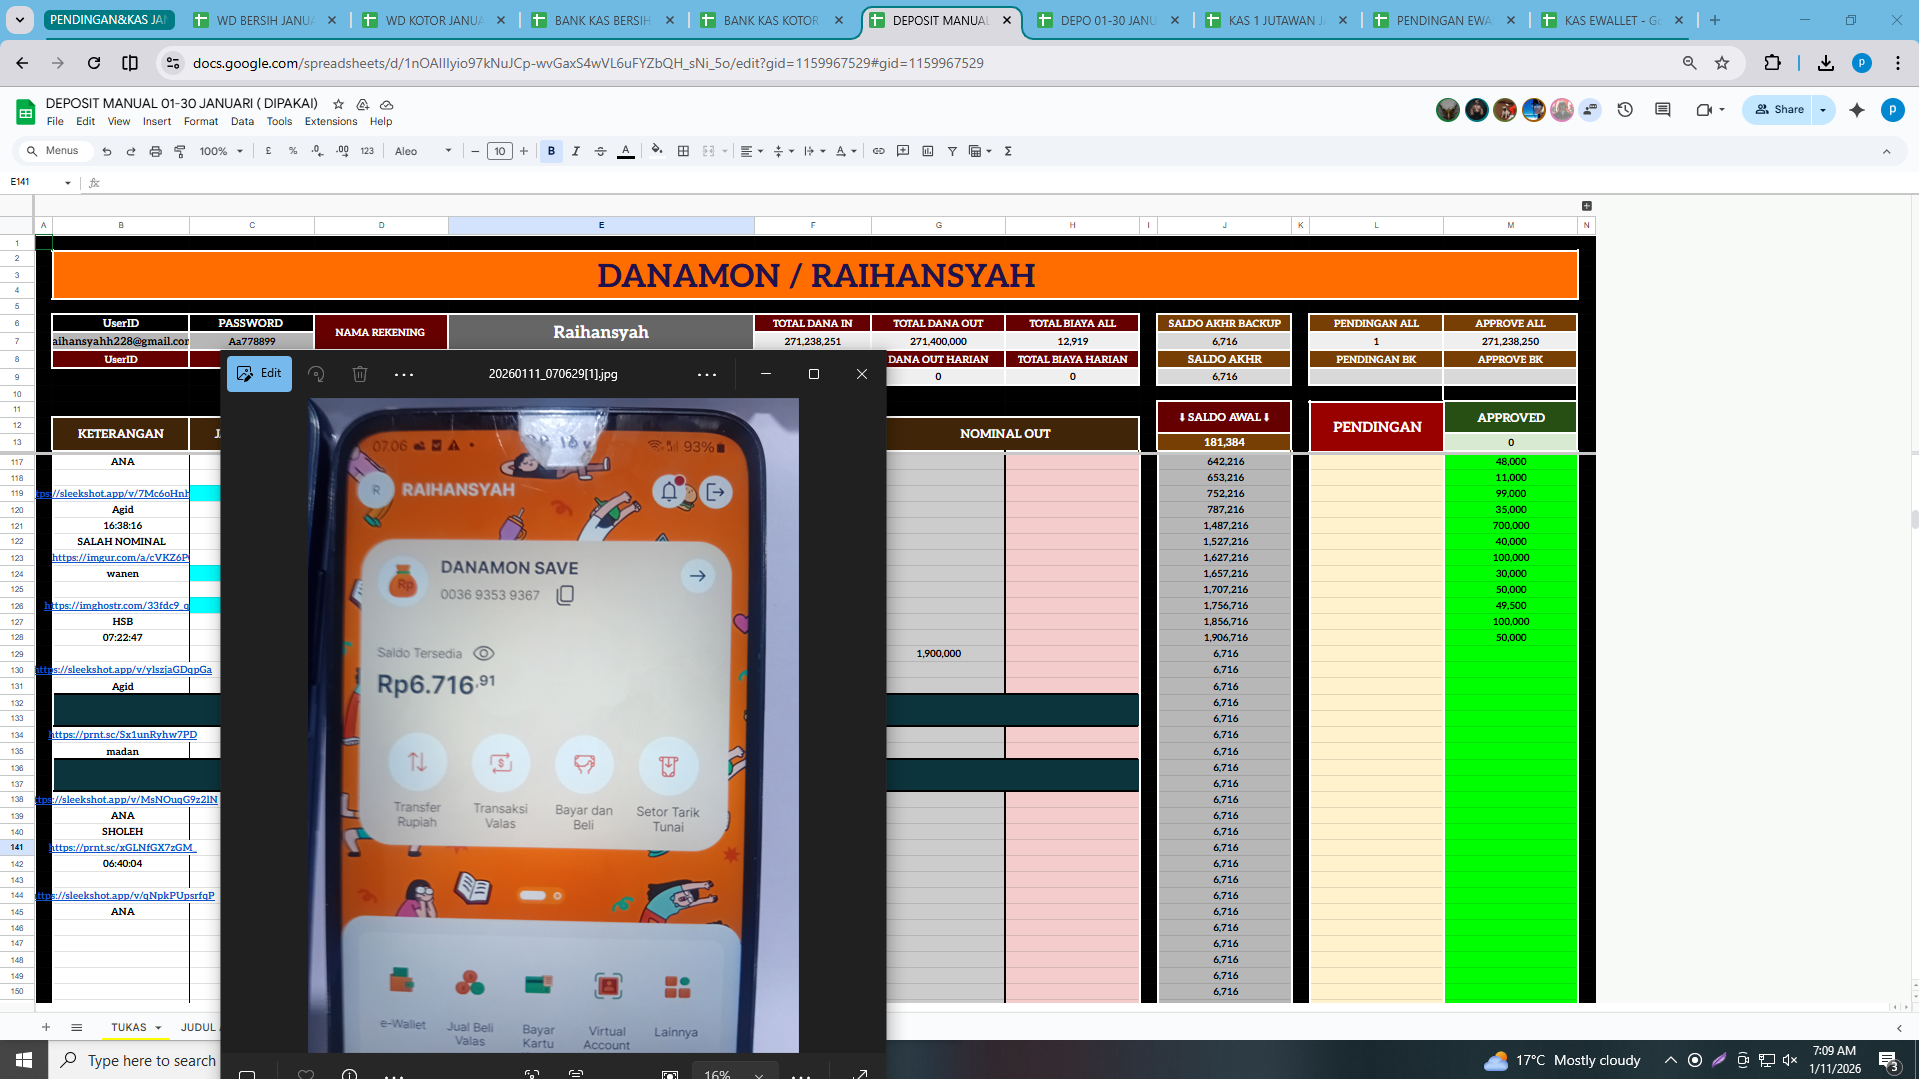Show all comments
The width and height of the screenshot is (1919, 1079).
pyautogui.click(x=1663, y=110)
